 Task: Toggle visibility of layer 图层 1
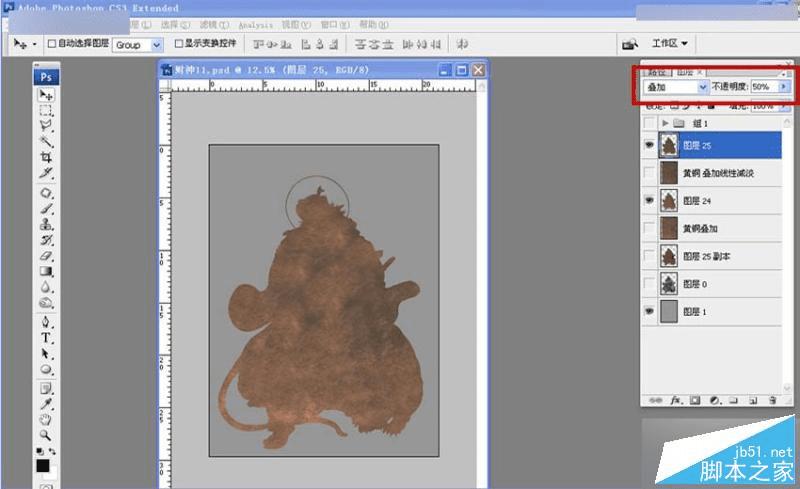[x=650, y=312]
